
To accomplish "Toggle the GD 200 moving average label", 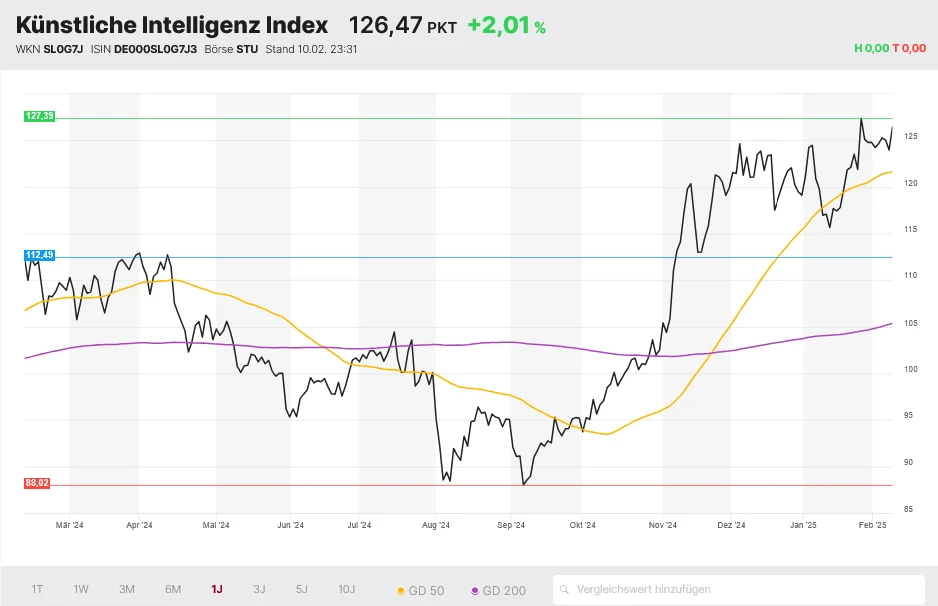I will click(504, 591).
